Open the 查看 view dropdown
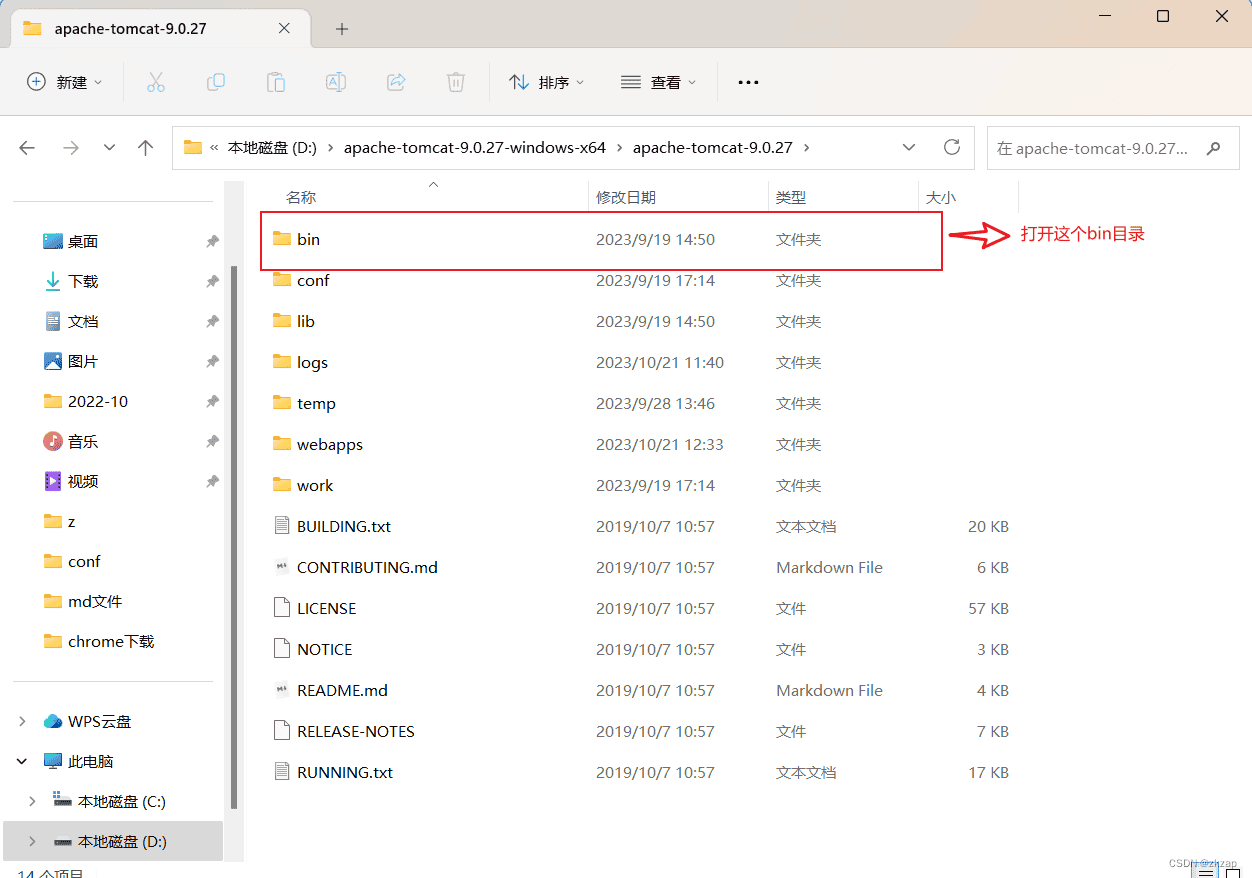1252x878 pixels. point(658,82)
